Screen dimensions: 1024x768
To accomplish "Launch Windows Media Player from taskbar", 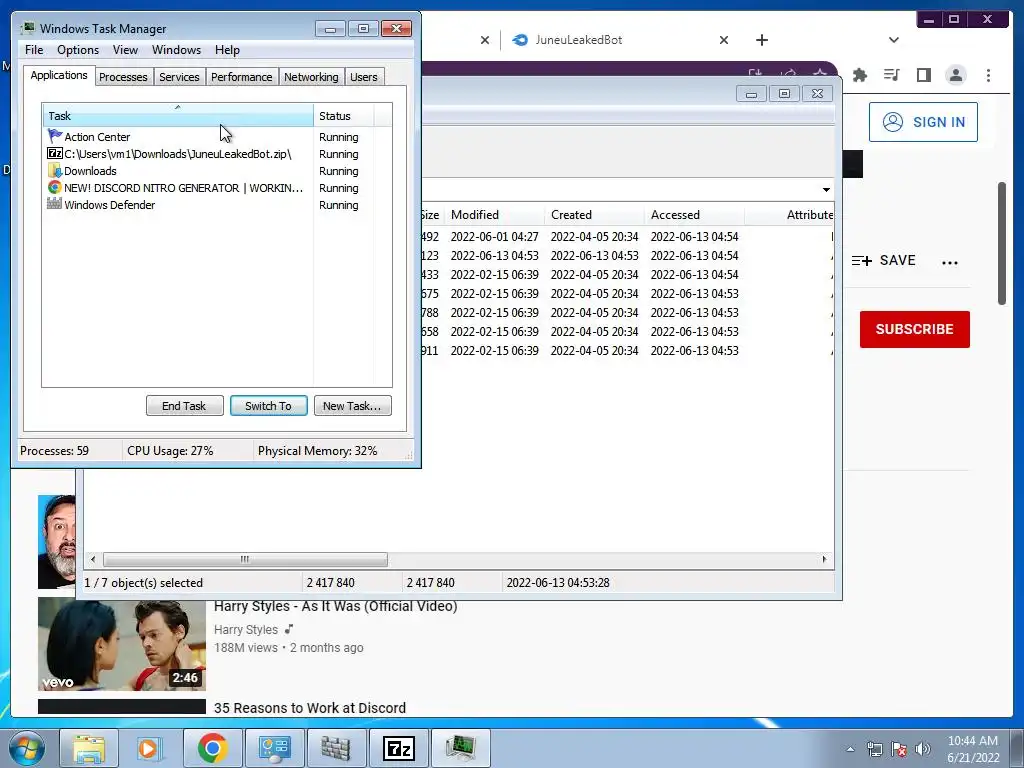I will point(150,748).
